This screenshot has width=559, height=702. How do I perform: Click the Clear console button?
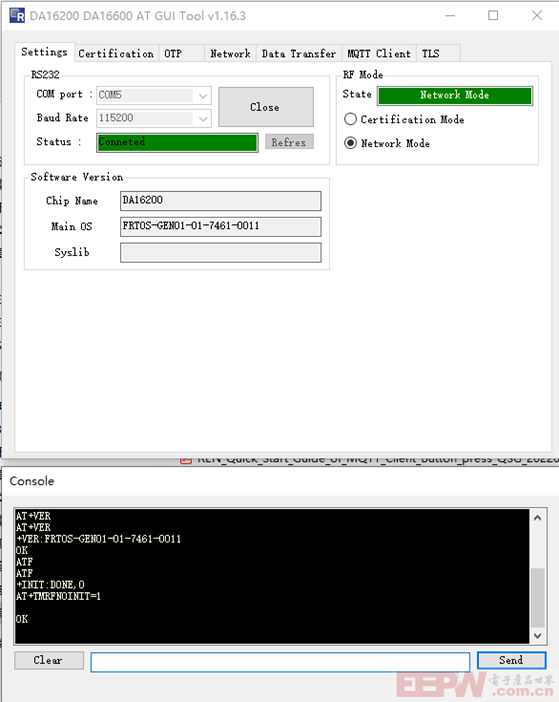49,660
